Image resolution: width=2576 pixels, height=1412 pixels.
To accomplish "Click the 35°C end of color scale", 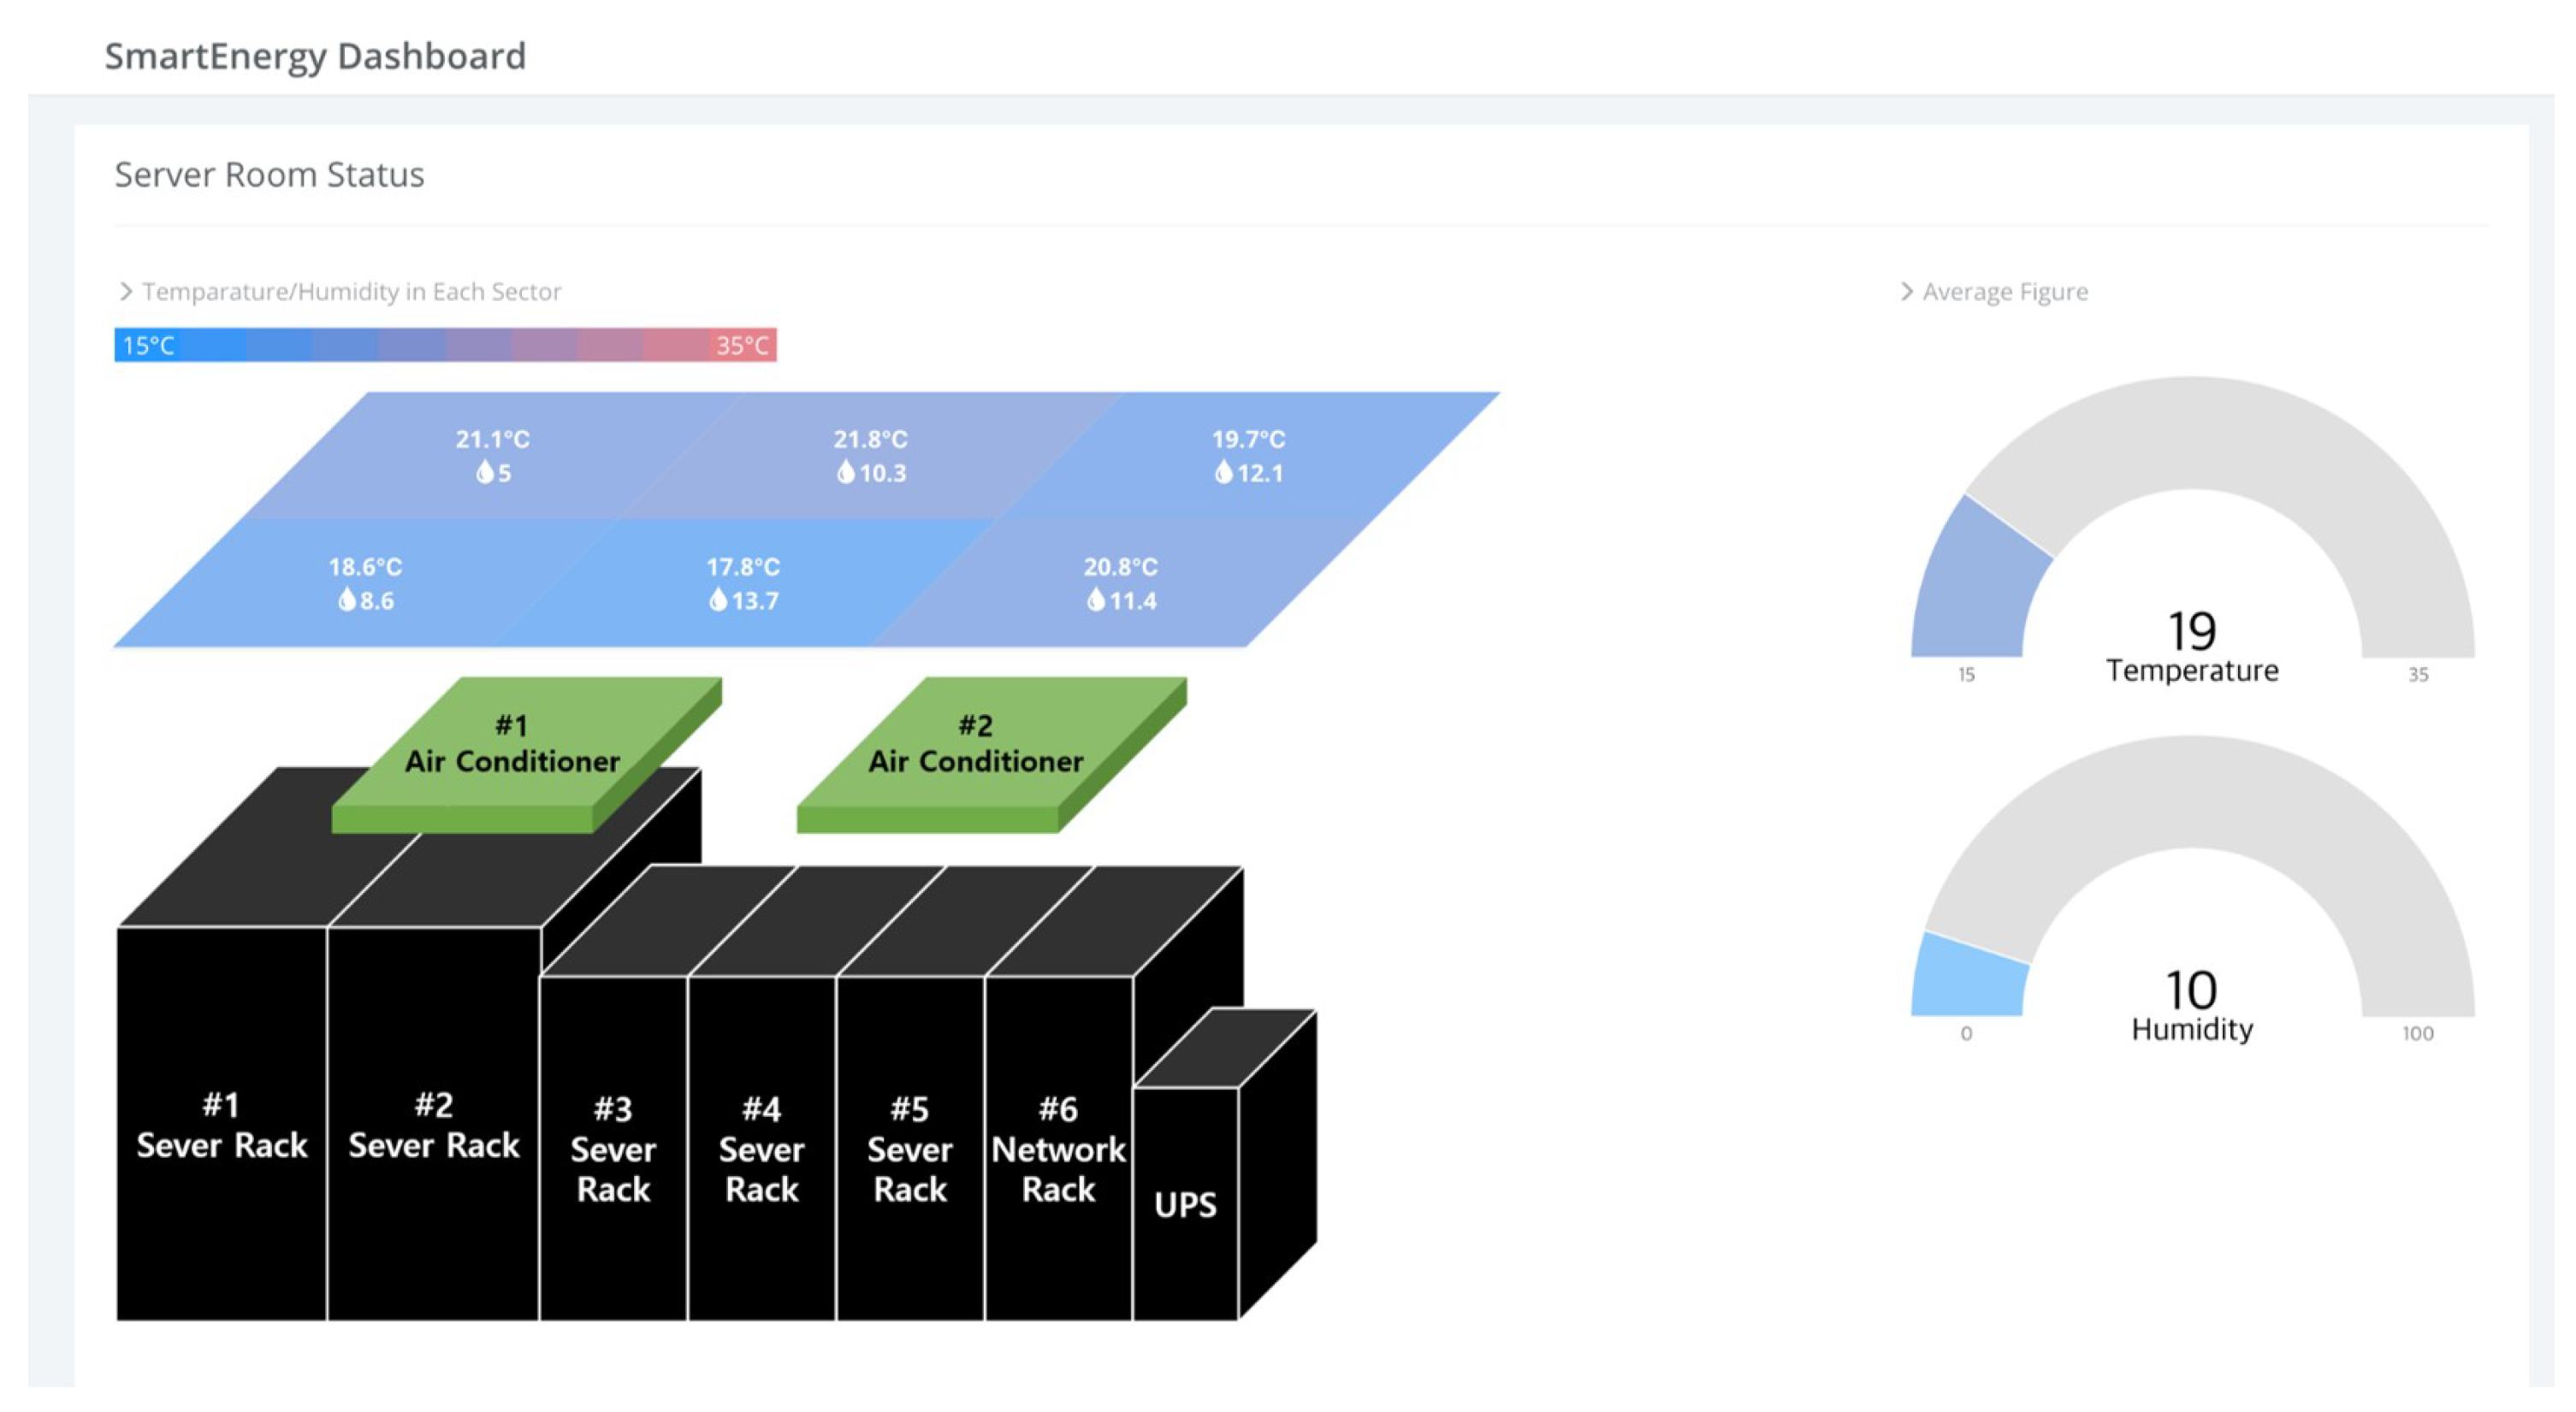I will pyautogui.click(x=742, y=346).
